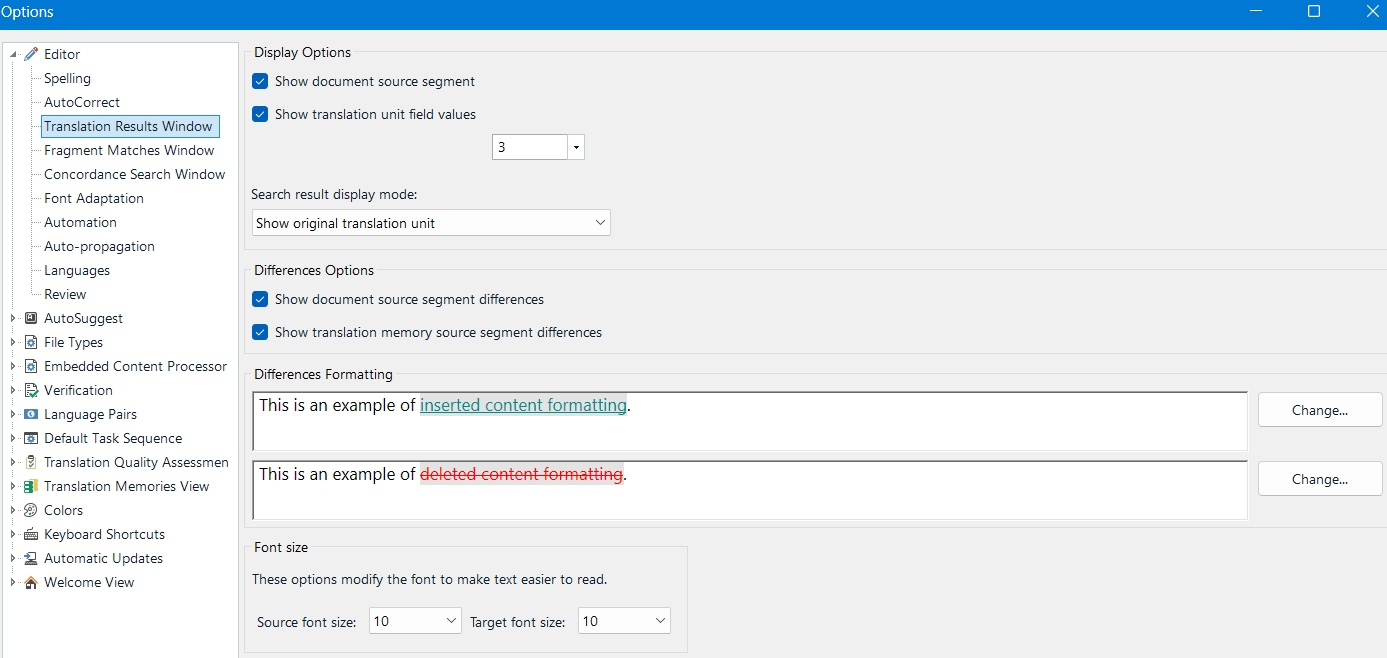The width and height of the screenshot is (1387, 658).
Task: Click the Translation Quality Assessment icon
Action: (x=31, y=462)
